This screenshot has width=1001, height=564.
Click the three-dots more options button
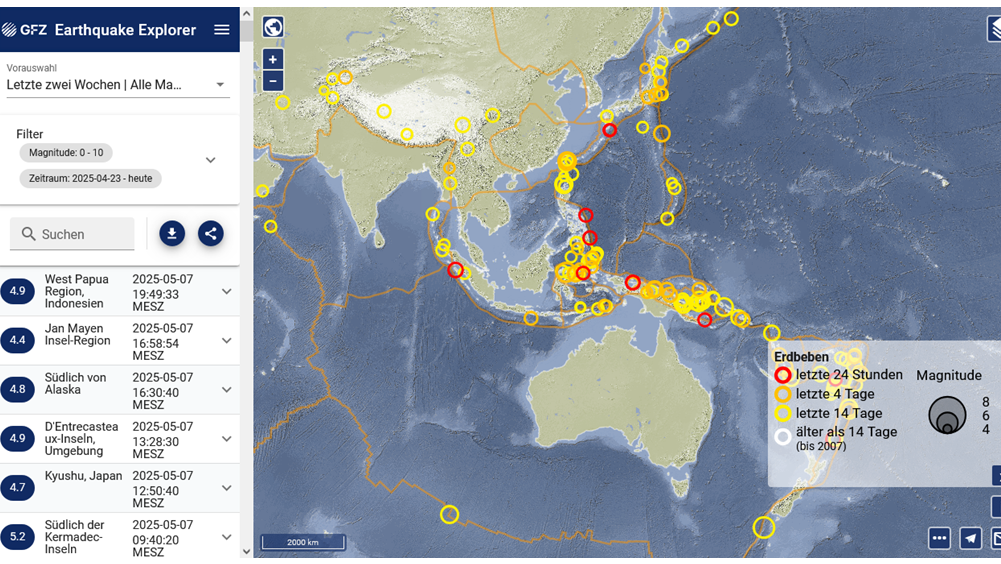click(939, 538)
